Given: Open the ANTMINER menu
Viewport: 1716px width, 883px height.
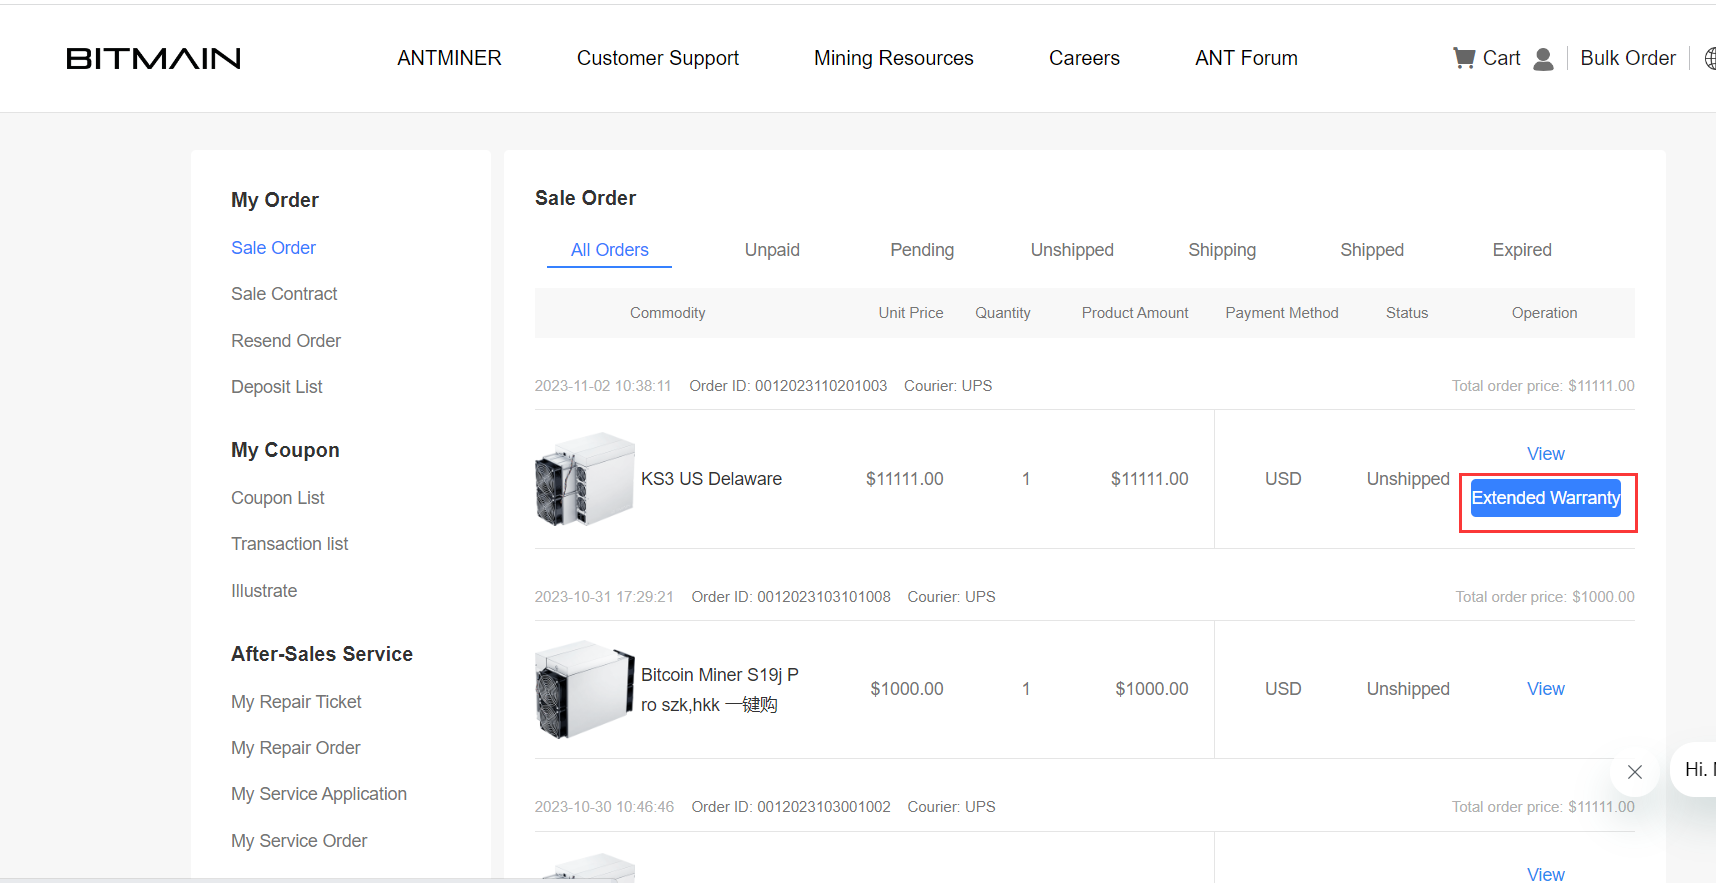Looking at the screenshot, I should tap(449, 58).
